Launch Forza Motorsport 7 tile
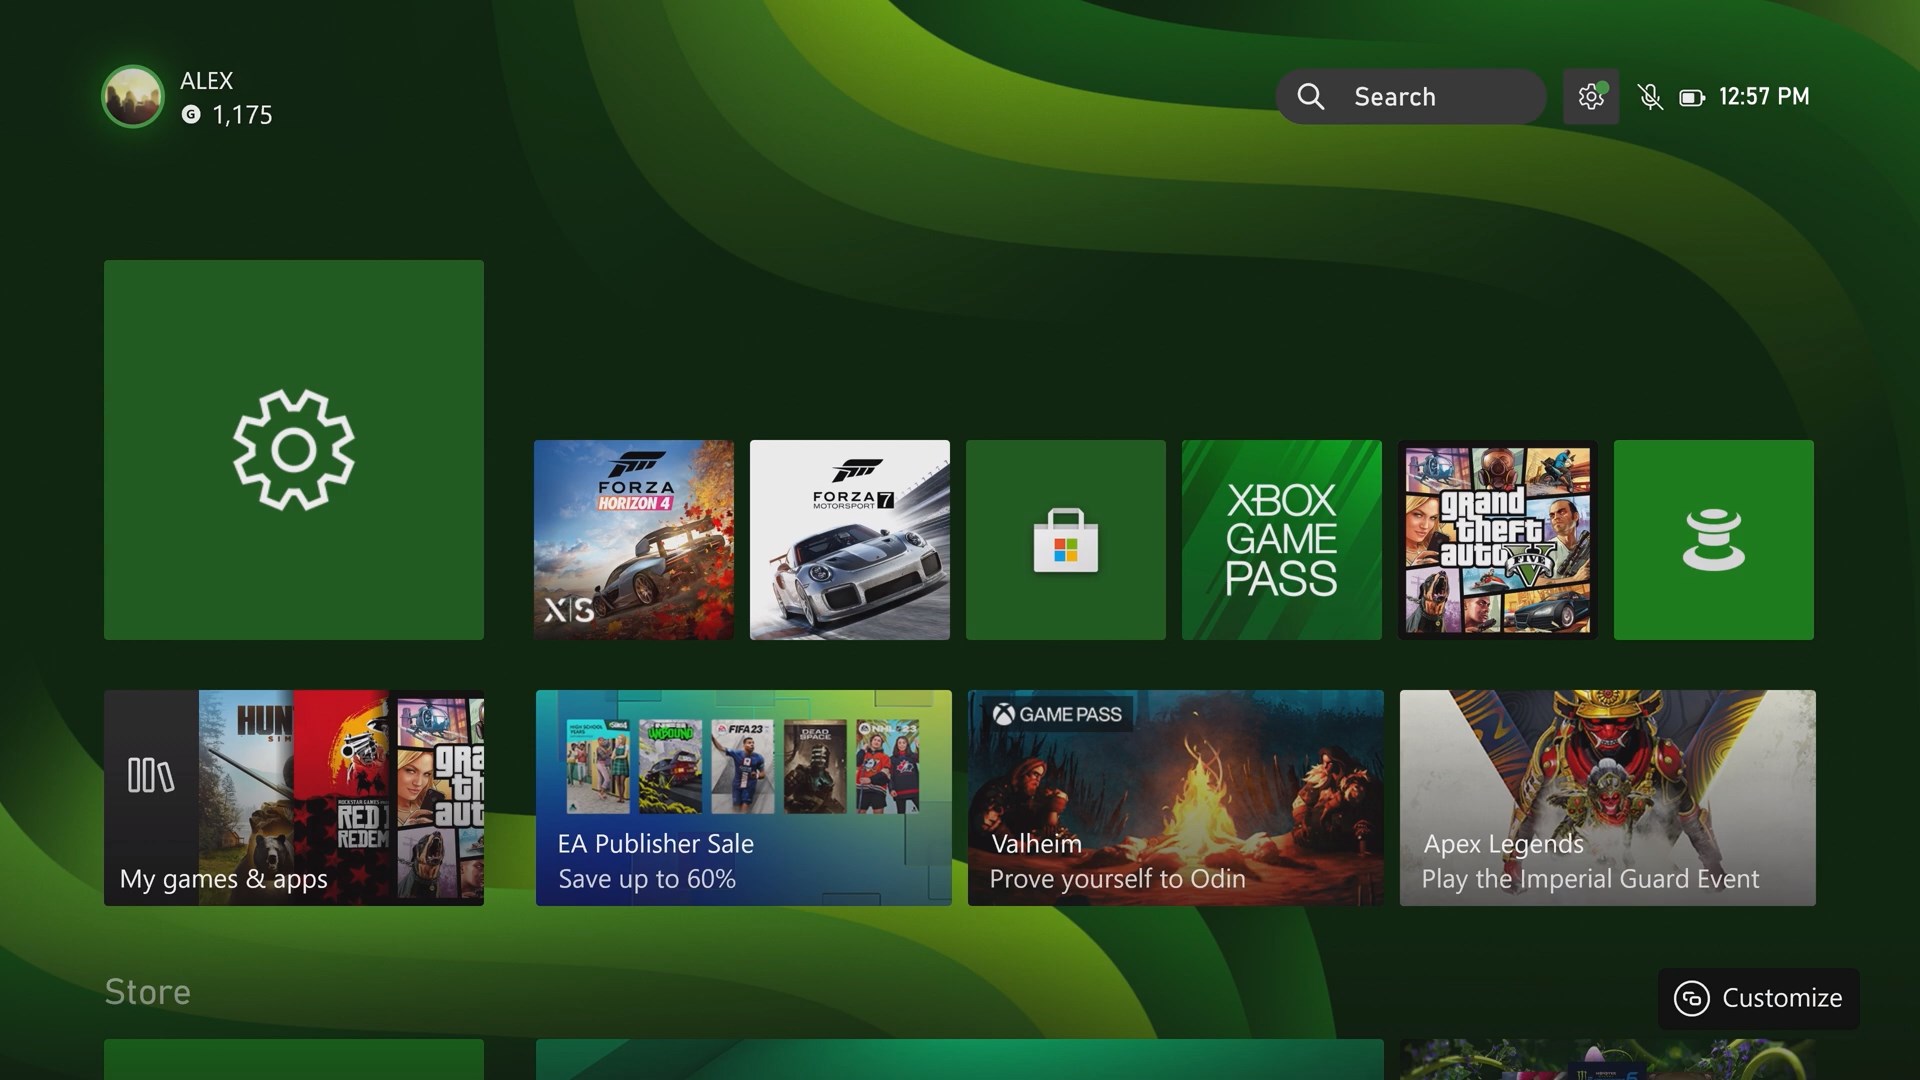Viewport: 1920px width, 1080px height. pyautogui.click(x=850, y=540)
